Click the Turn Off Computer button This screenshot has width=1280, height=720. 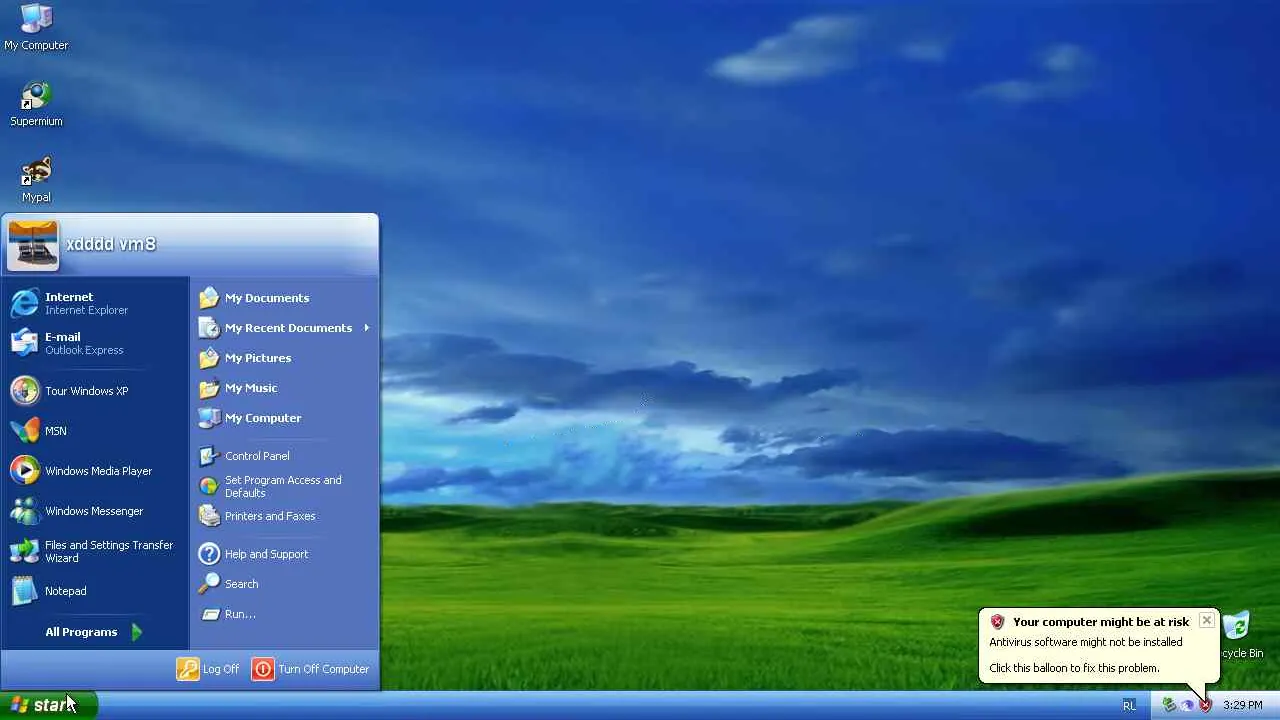point(311,669)
